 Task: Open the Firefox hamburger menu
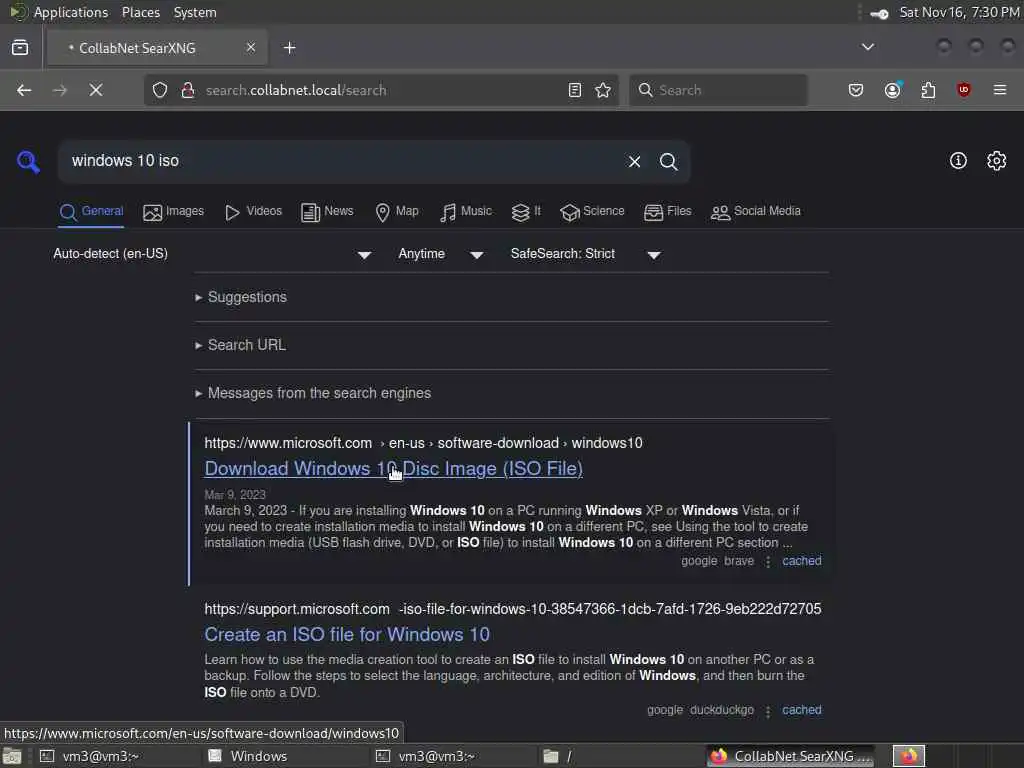(1000, 90)
